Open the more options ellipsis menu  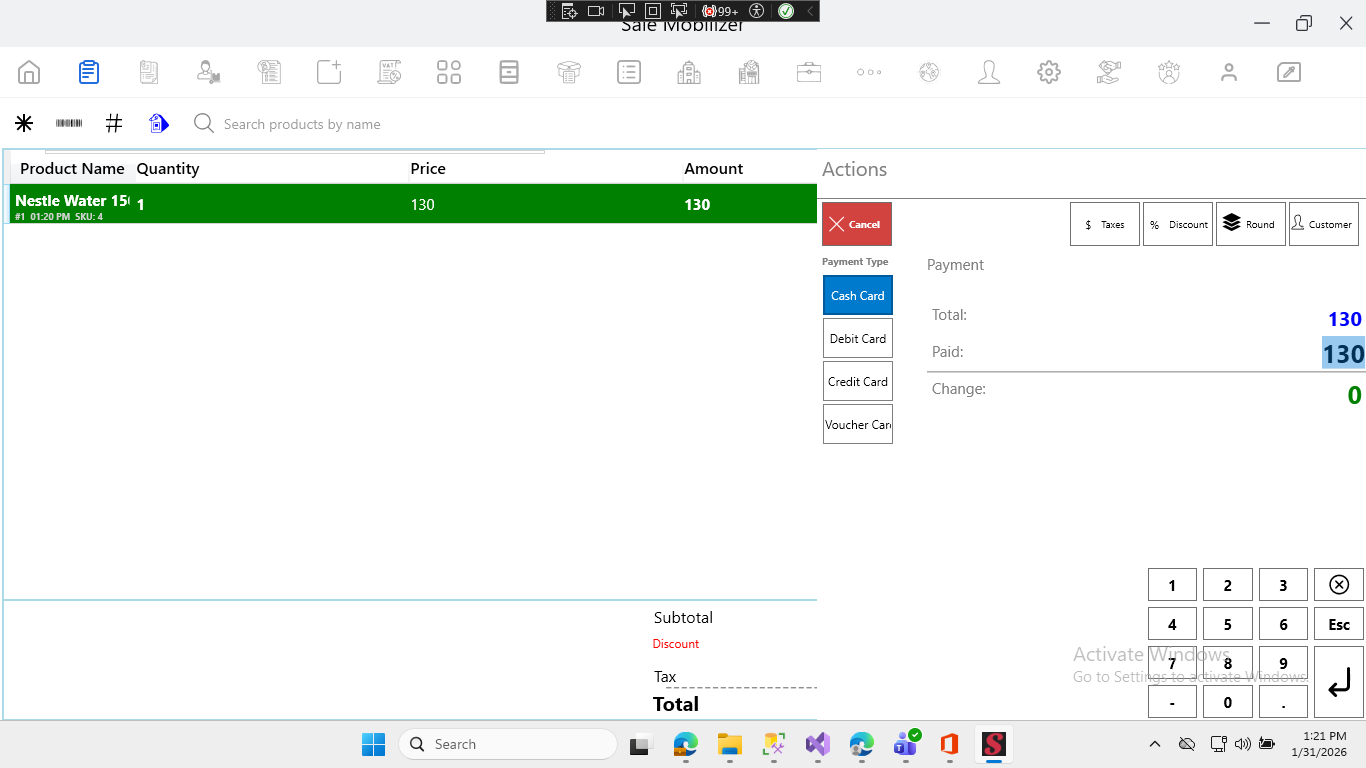868,72
